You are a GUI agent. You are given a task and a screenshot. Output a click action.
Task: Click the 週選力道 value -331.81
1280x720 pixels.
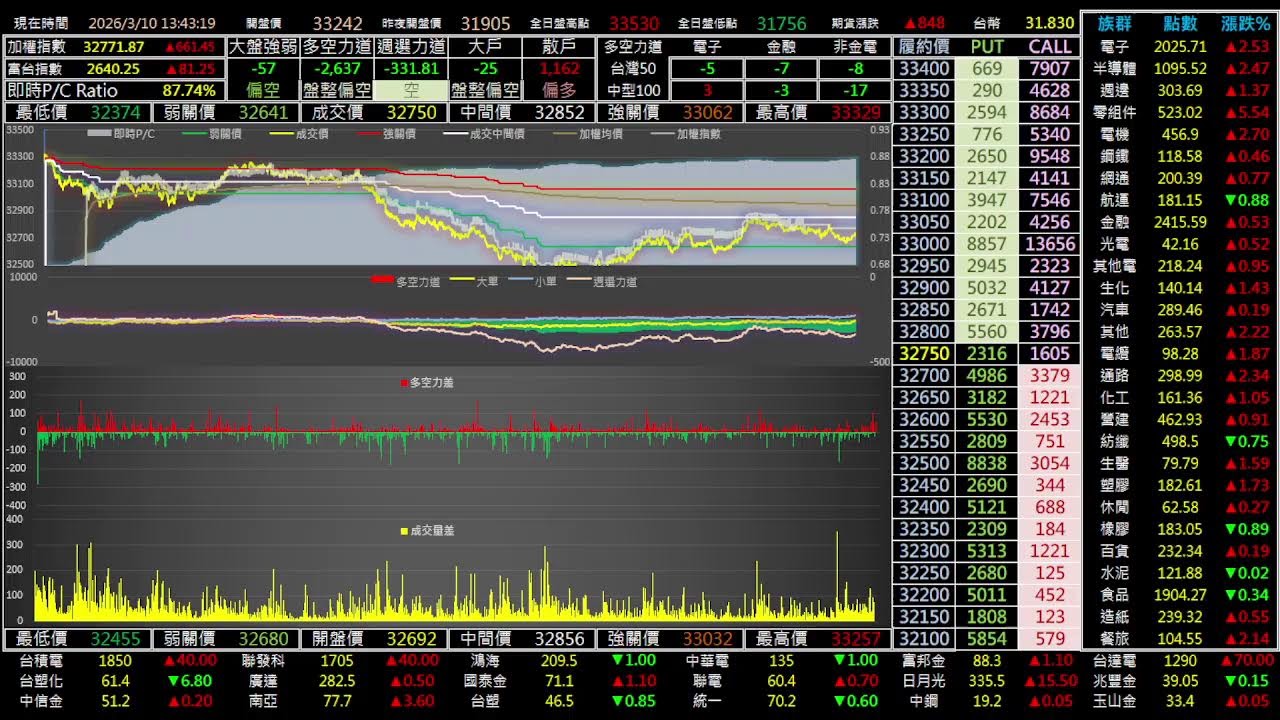tap(411, 68)
